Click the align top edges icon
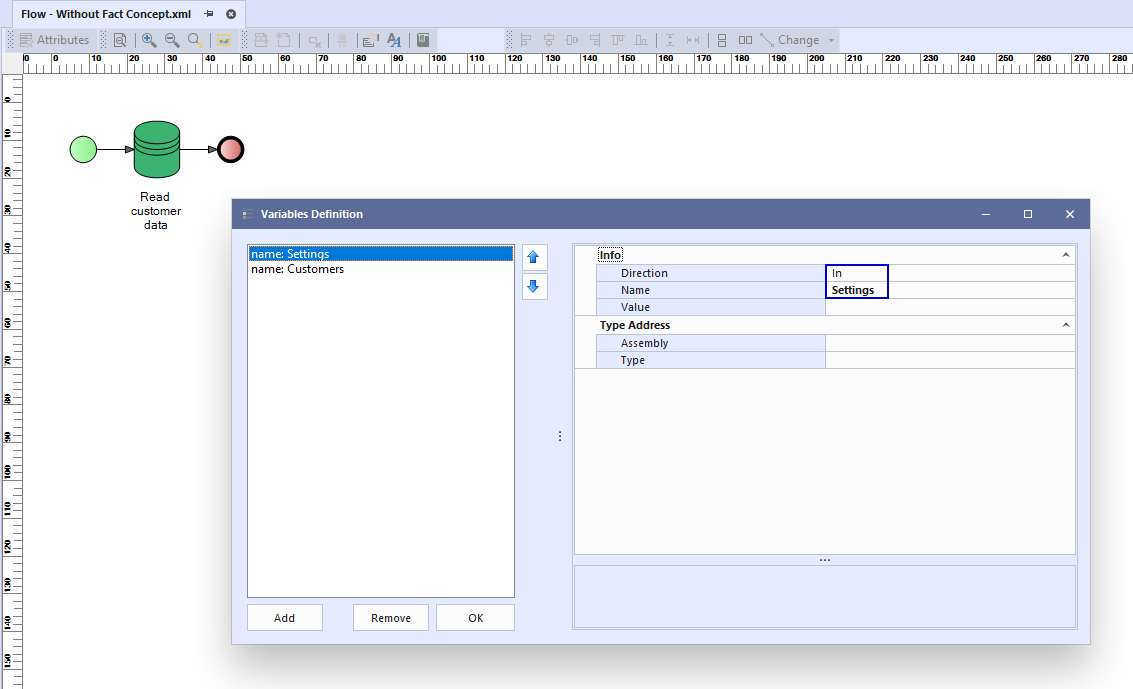This screenshot has width=1133, height=689. click(618, 40)
